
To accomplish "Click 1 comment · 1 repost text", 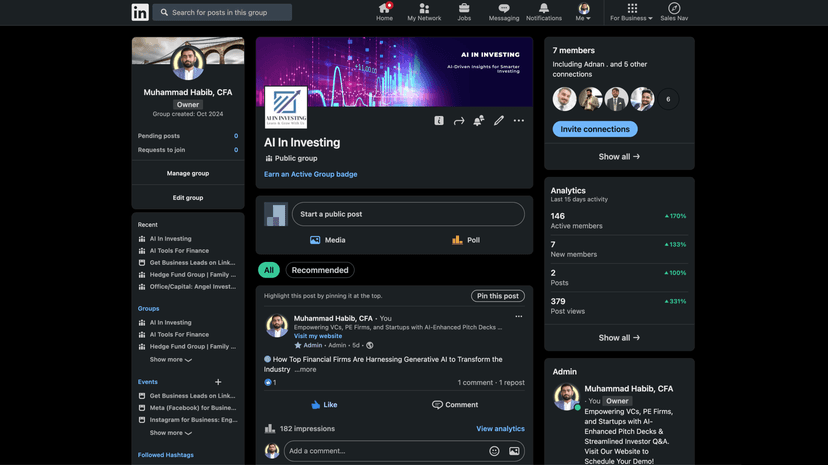I will 491,383.
